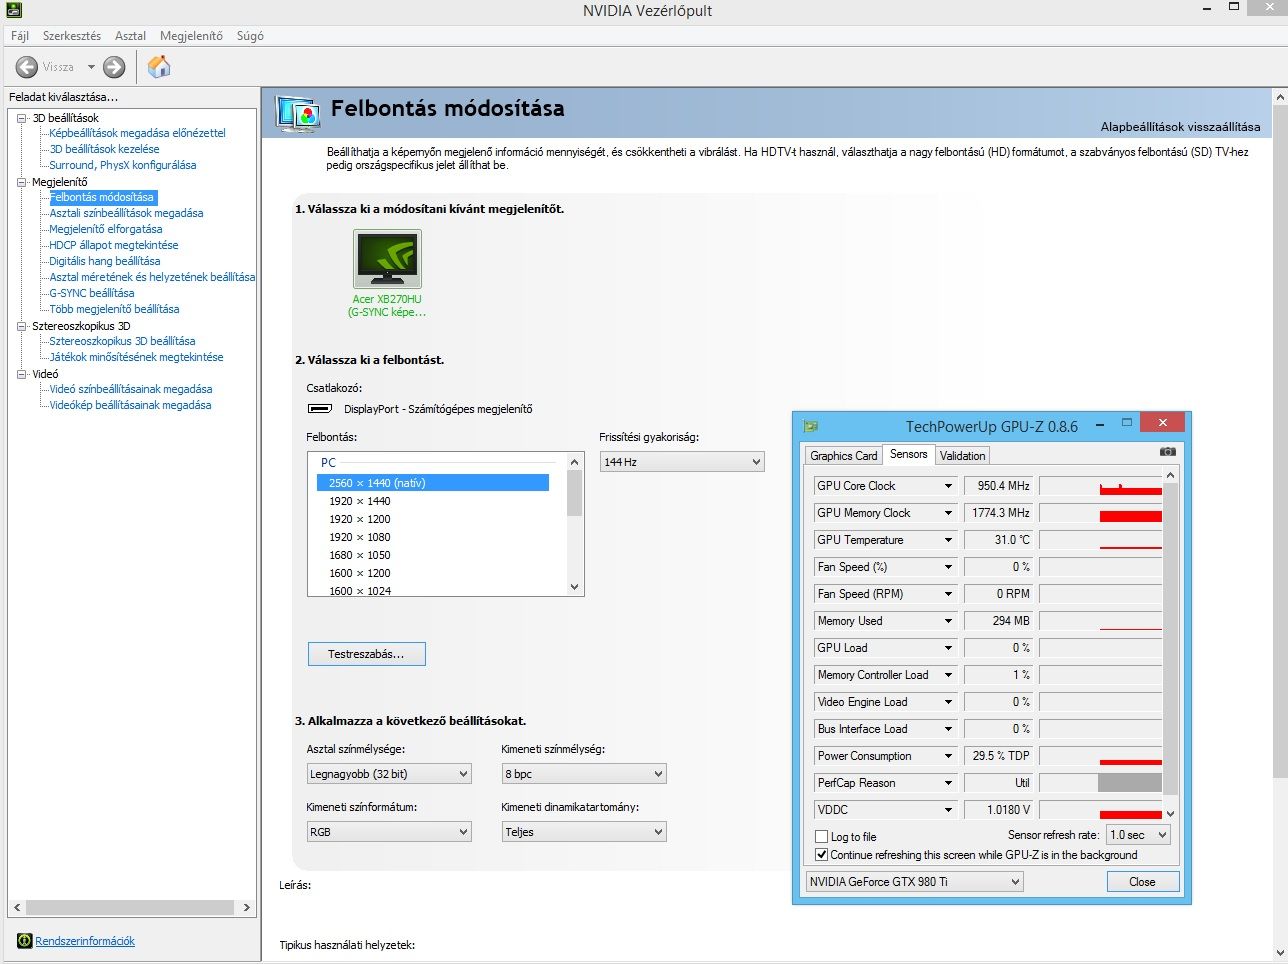Collapse the Videó tree node
Viewport: 1288px width, 964px height.
(22, 374)
